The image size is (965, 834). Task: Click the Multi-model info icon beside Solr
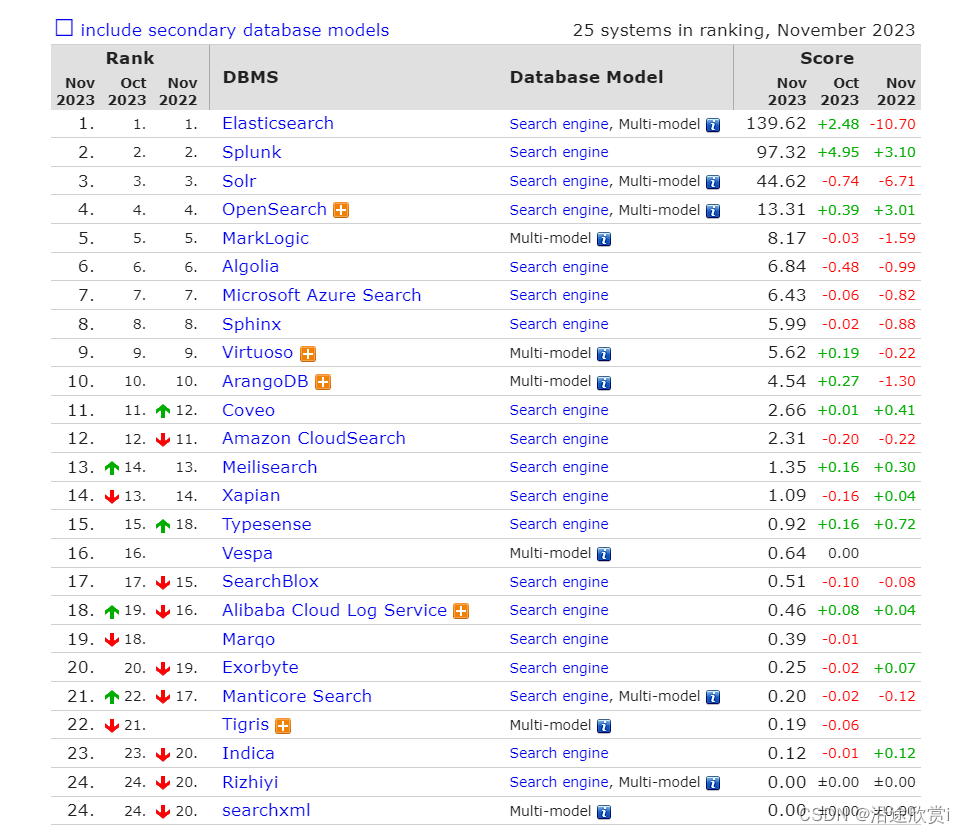[712, 181]
